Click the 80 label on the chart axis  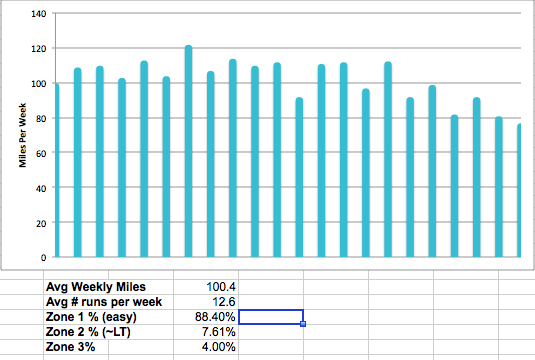click(x=41, y=119)
